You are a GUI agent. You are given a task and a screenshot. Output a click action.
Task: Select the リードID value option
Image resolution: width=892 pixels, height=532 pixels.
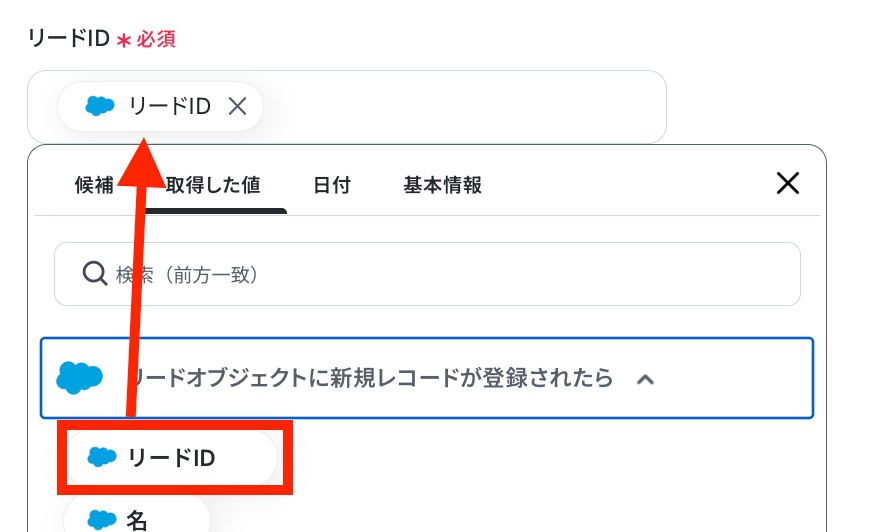tap(171, 457)
